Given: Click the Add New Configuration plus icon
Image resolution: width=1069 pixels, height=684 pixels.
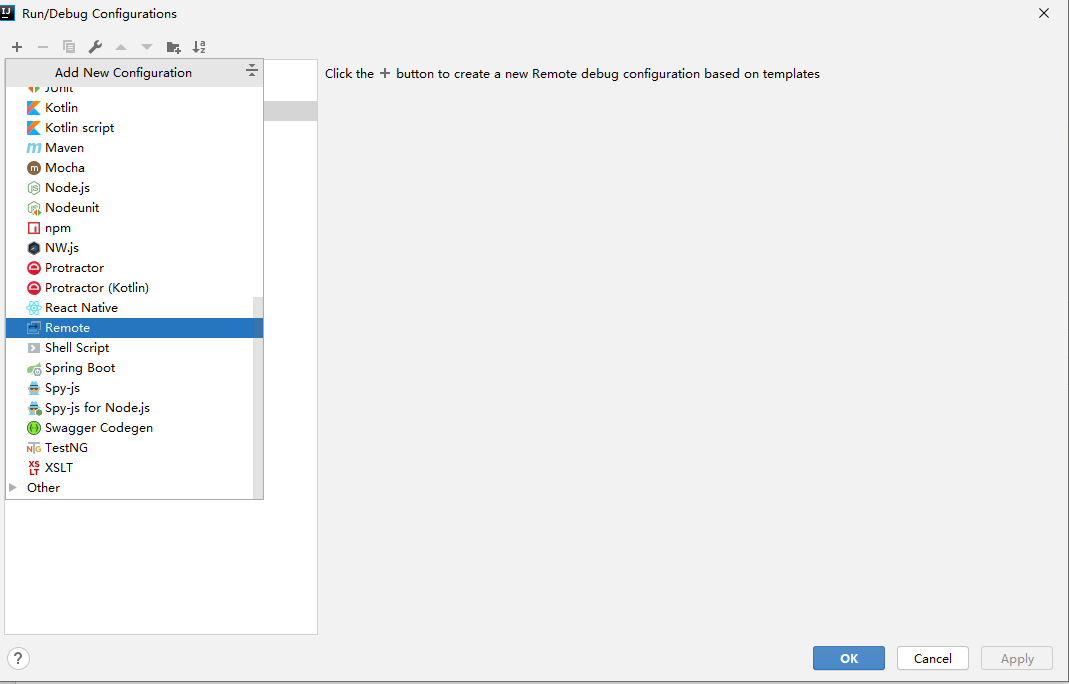Looking at the screenshot, I should 17,47.
